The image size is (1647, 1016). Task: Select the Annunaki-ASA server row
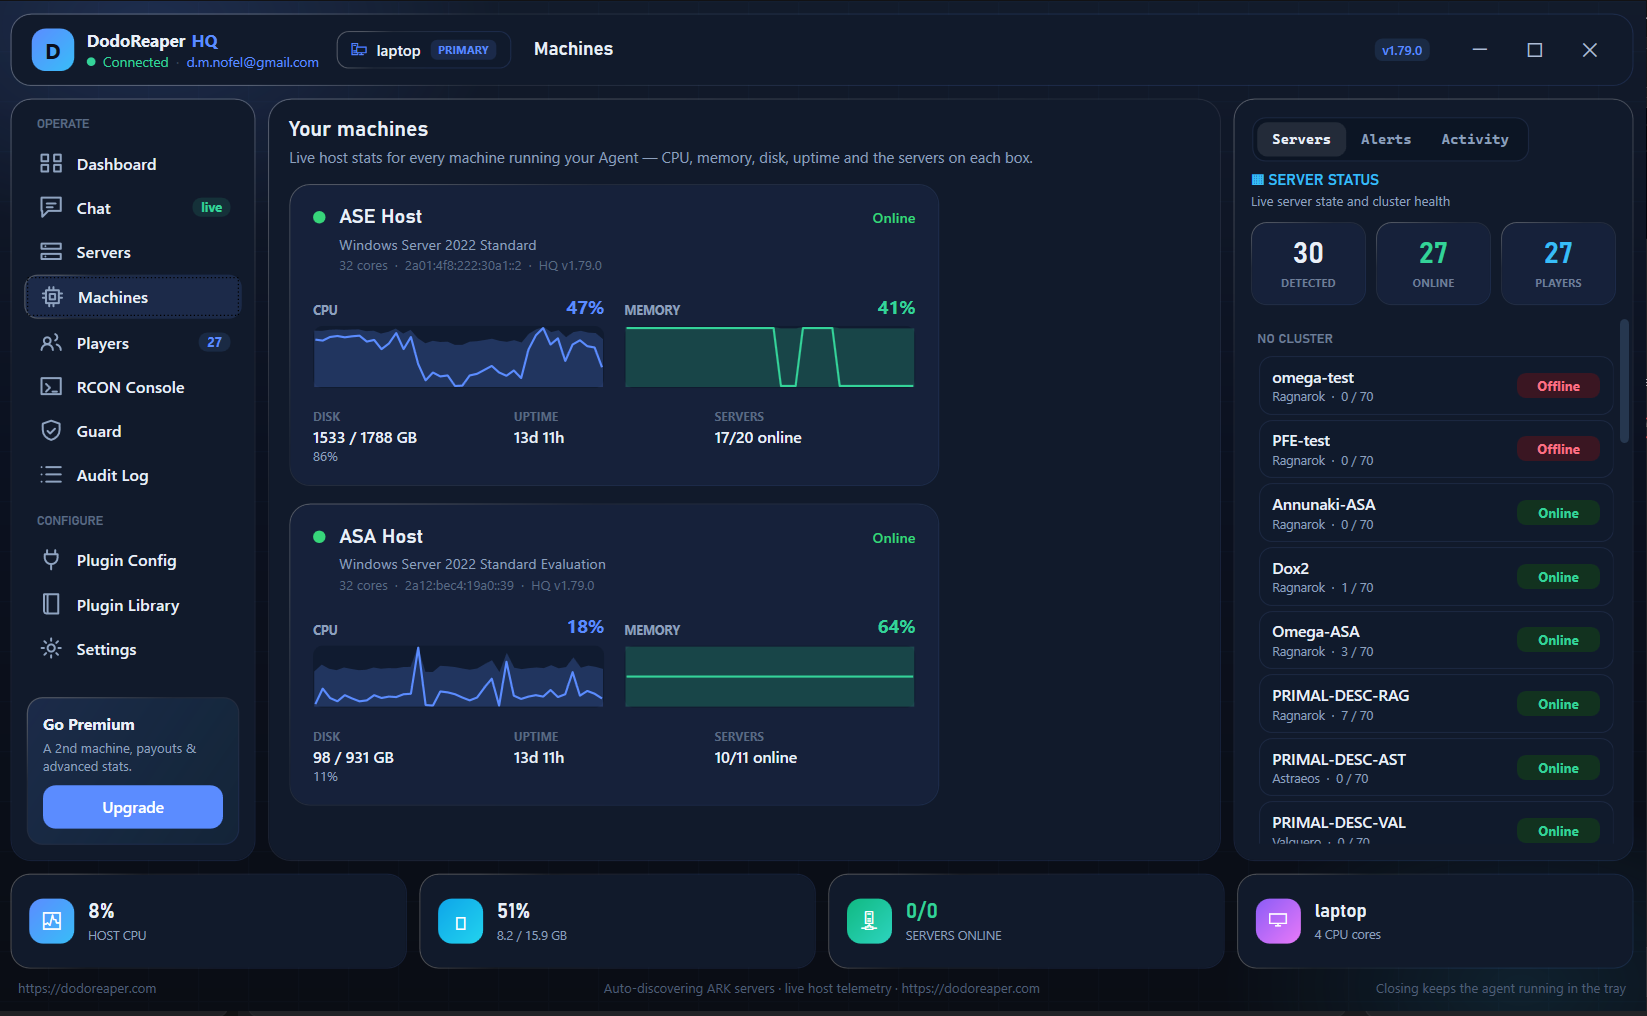click(1436, 513)
